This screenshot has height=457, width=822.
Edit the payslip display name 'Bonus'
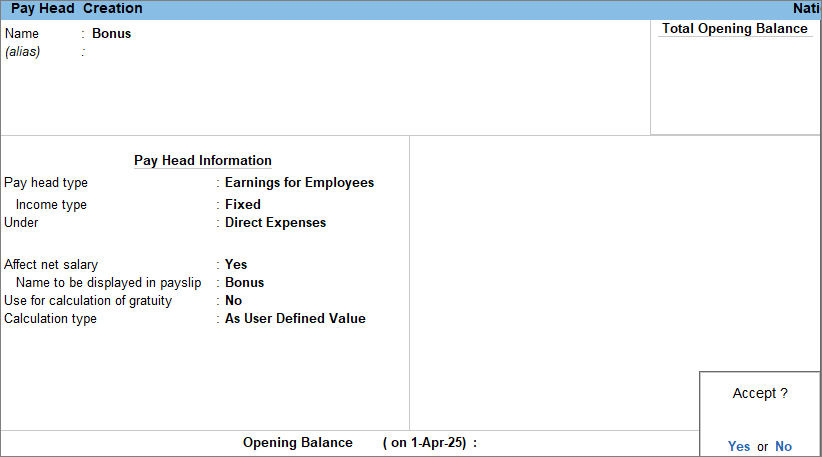[x=244, y=283]
